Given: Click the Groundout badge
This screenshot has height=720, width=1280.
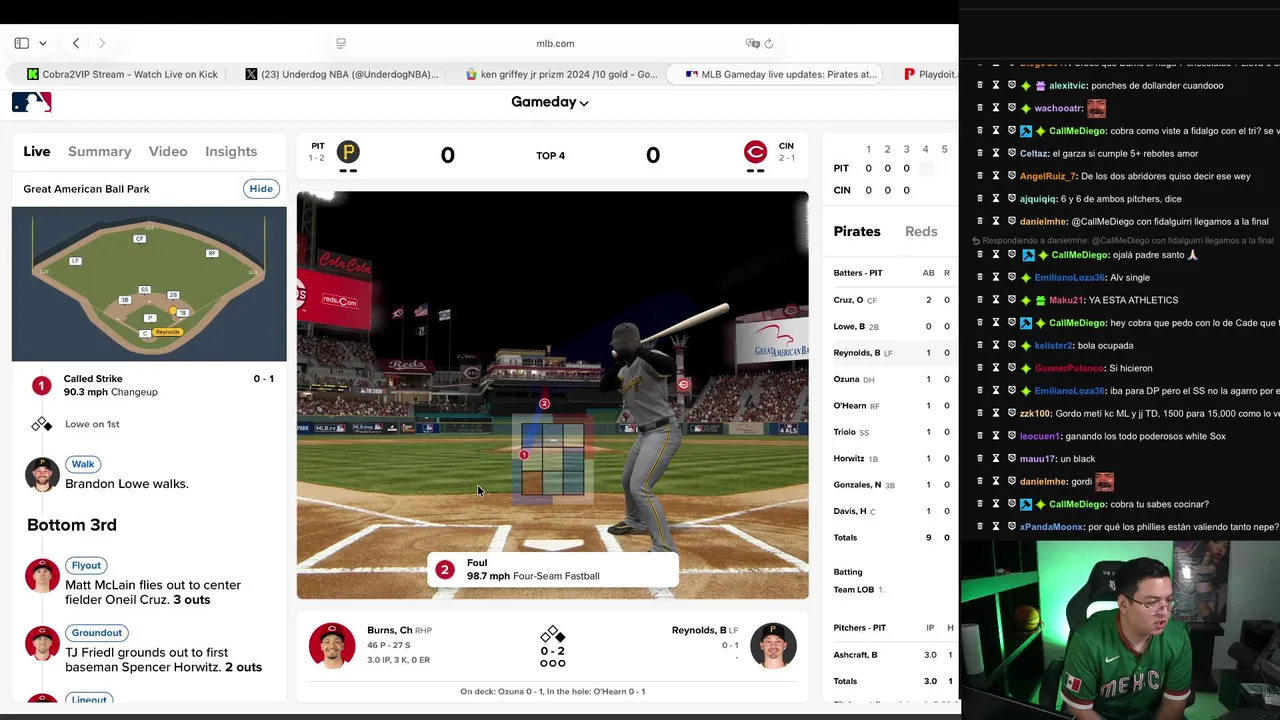Looking at the screenshot, I should (97, 633).
